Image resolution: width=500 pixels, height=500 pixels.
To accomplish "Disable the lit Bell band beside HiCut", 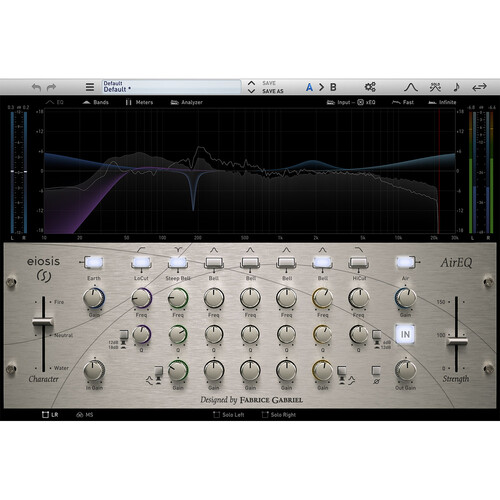I will pos(322,262).
